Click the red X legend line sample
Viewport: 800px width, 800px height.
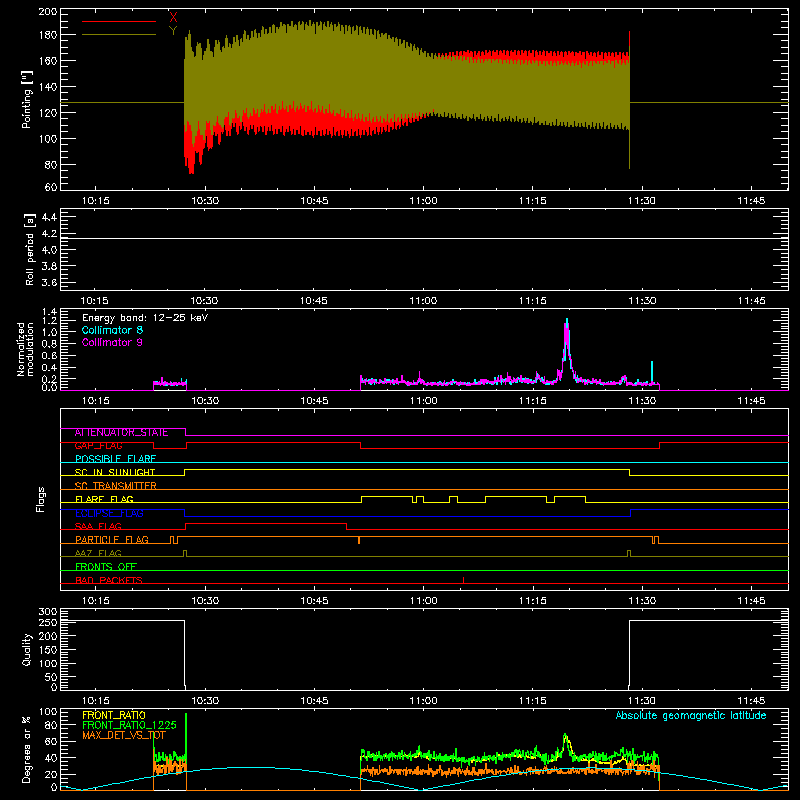(119, 21)
